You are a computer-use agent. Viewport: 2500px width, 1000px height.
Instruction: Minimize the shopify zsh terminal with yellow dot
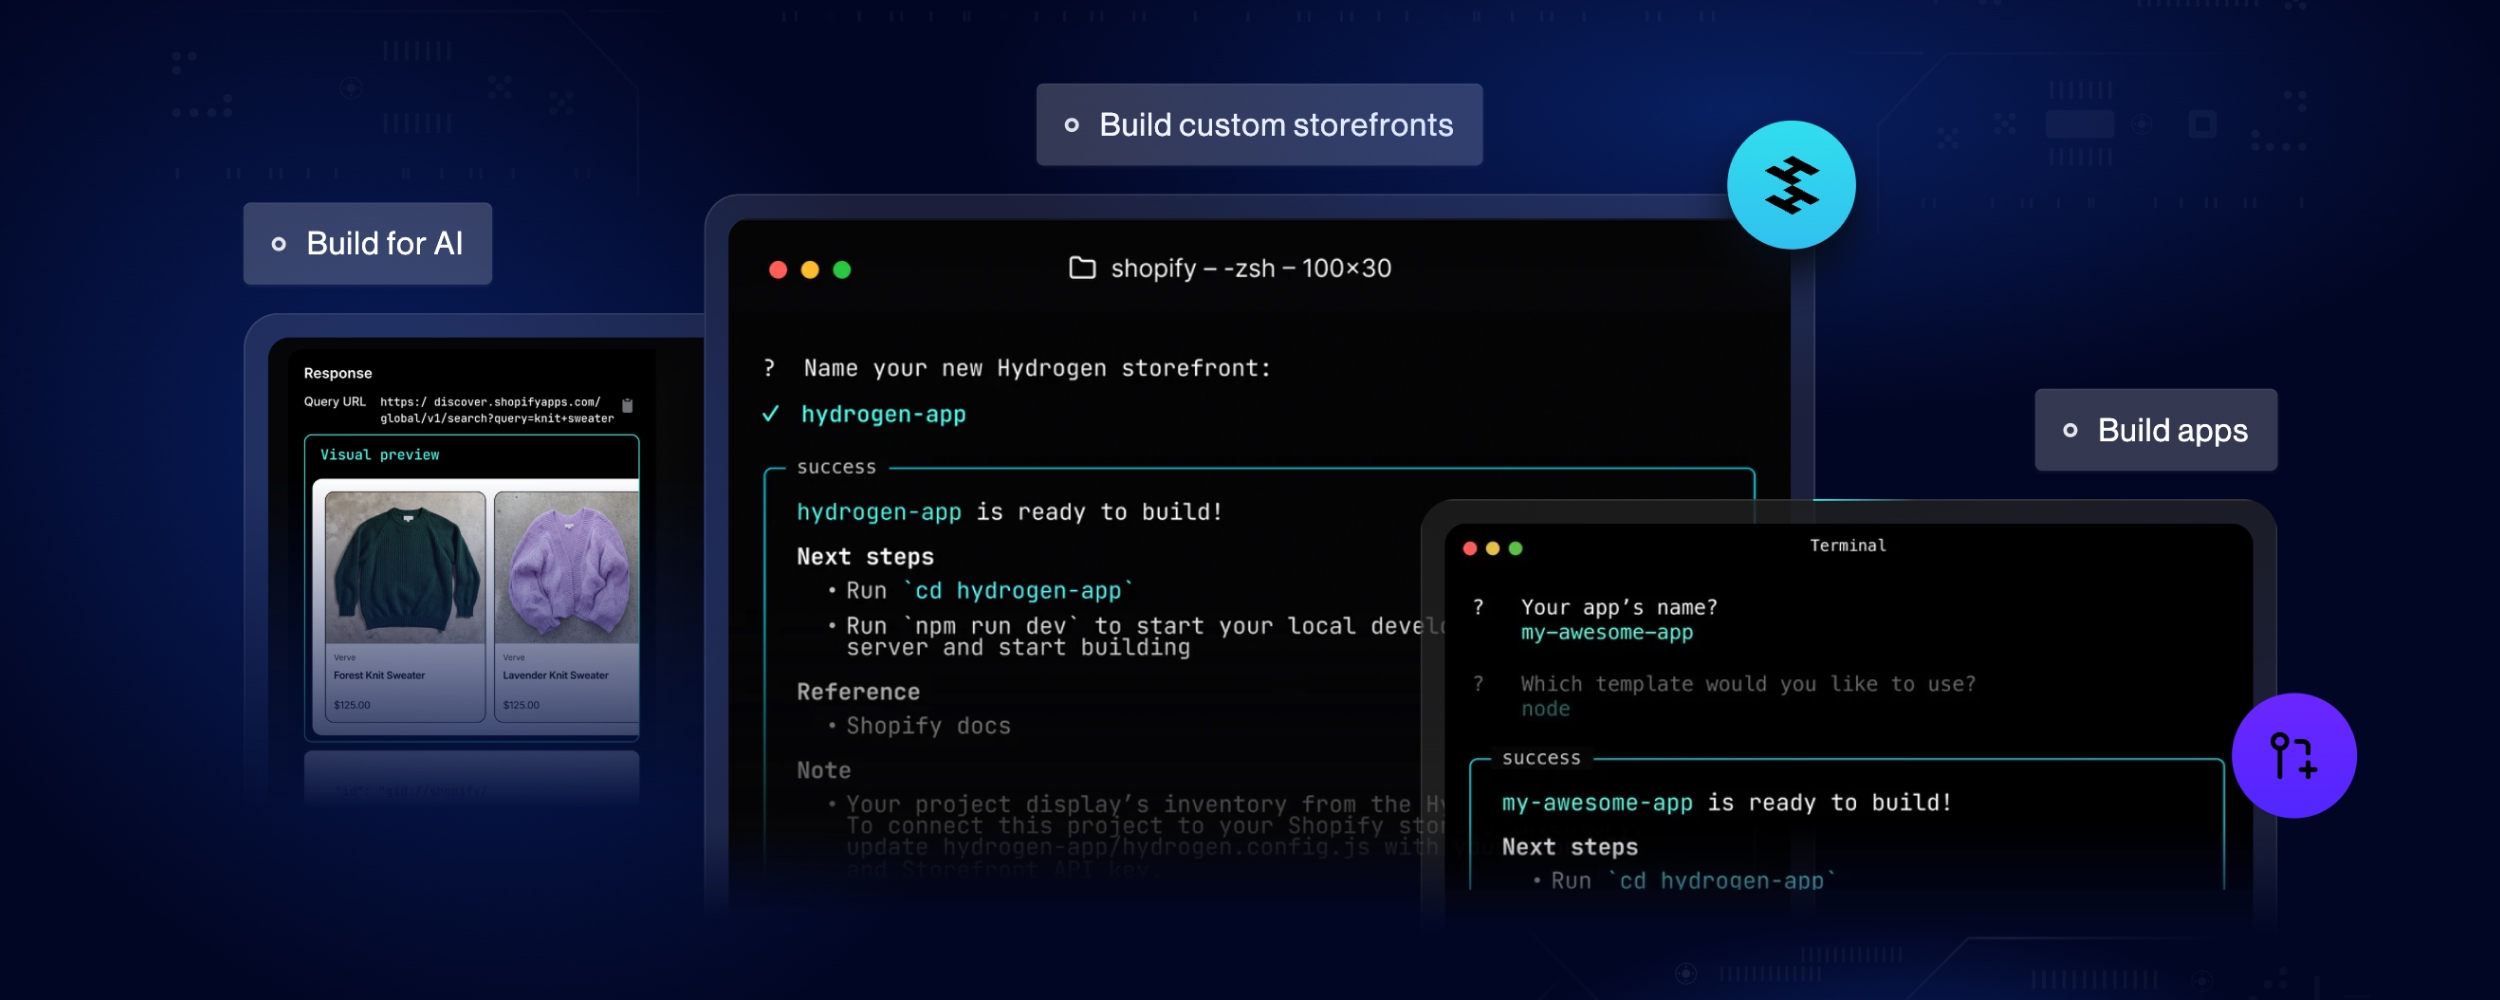[x=810, y=270]
